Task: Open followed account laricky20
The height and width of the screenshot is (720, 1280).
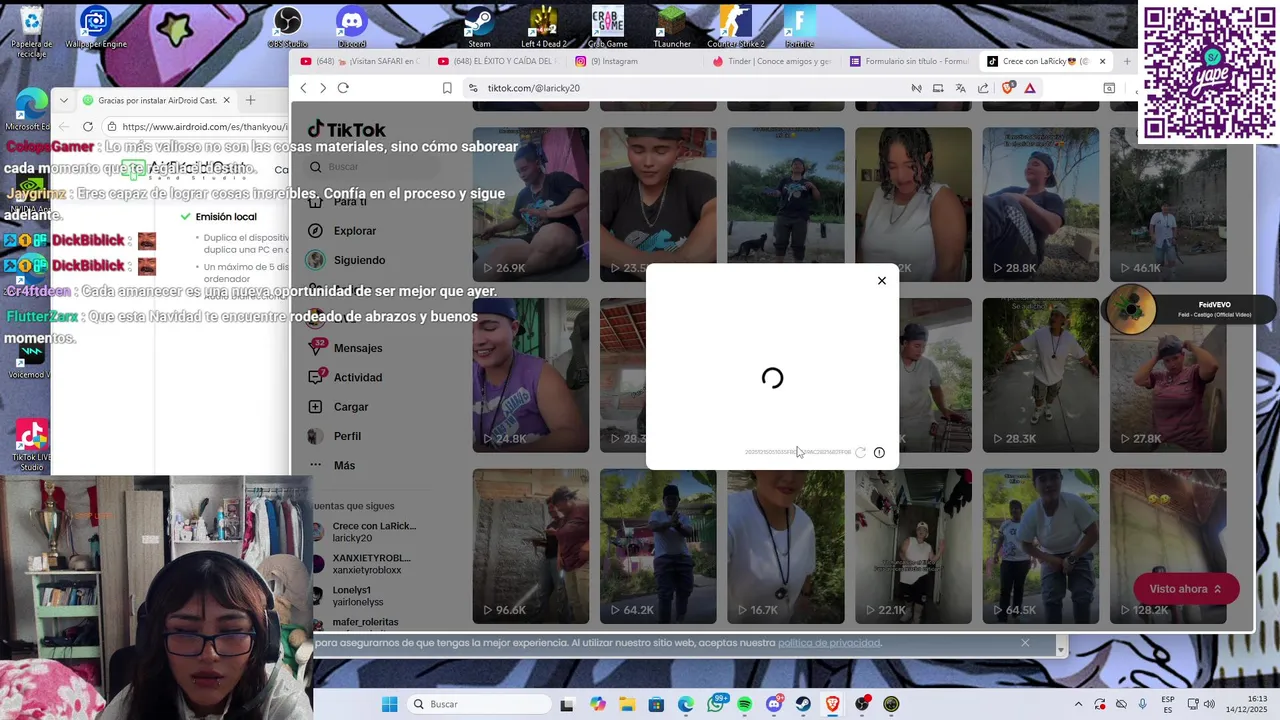Action: [x=366, y=532]
